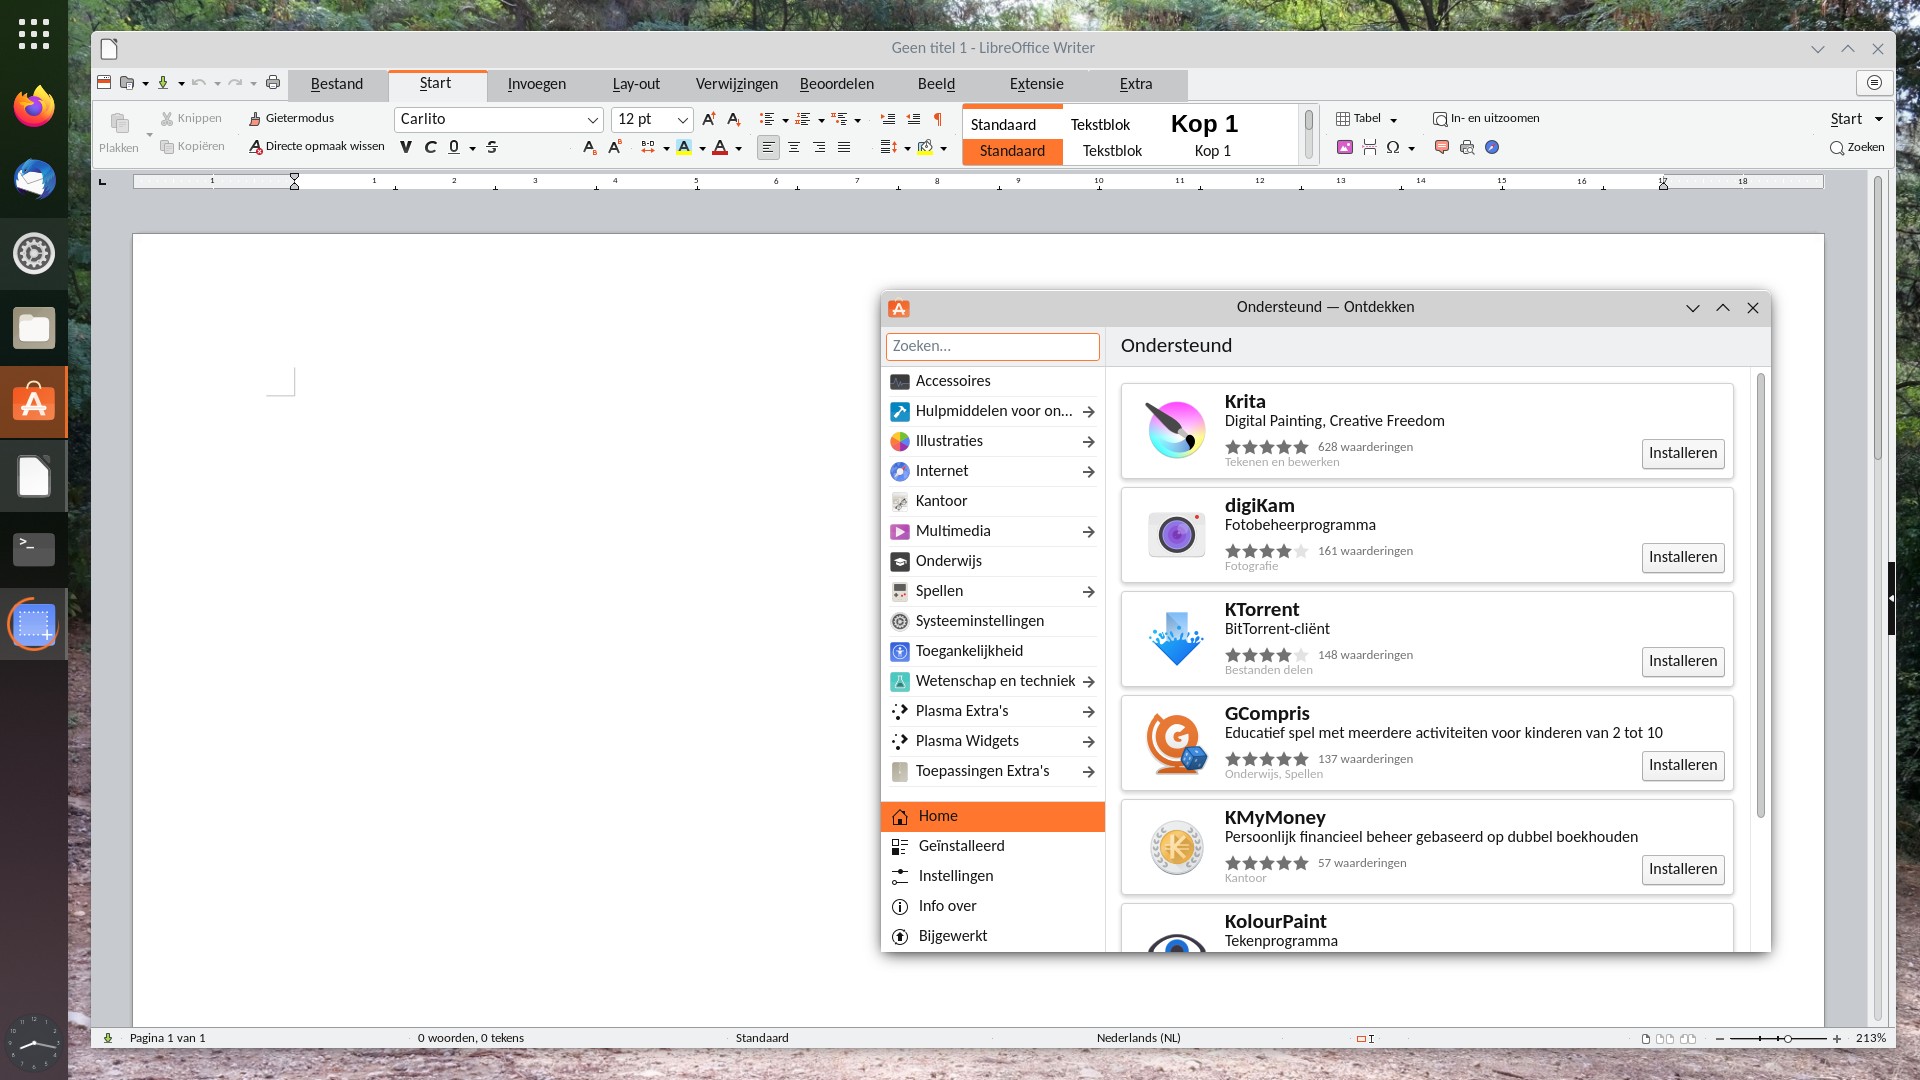Screen dimensions: 1920x1080
Task: Decrease font size with A-down icon
Action: pyautogui.click(x=733, y=119)
